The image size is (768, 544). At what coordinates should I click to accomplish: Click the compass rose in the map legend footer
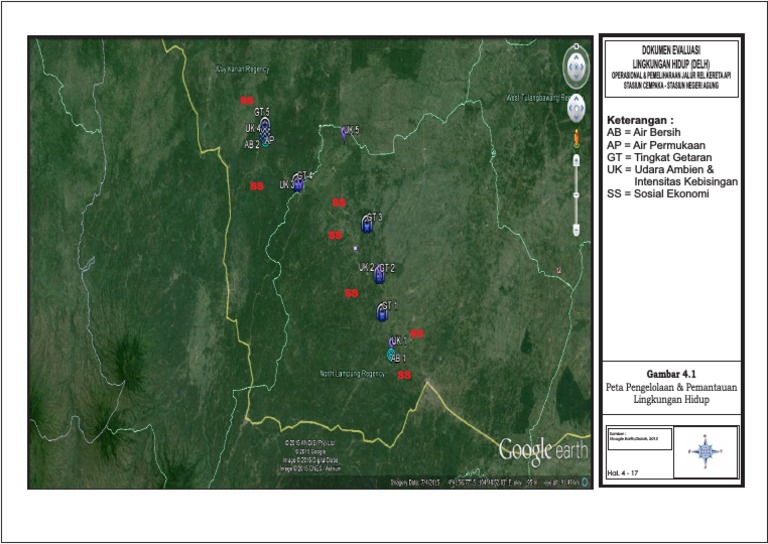click(705, 450)
